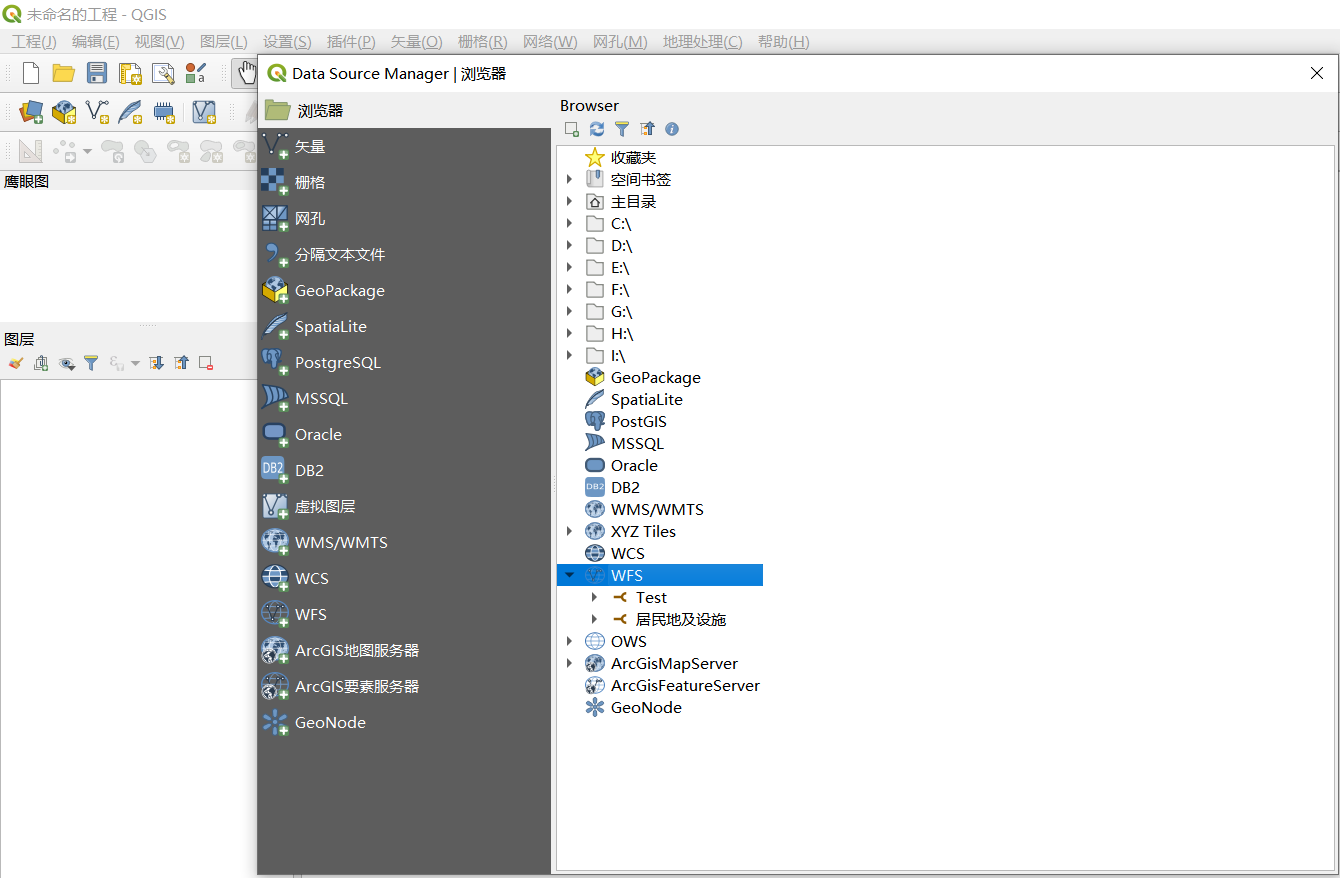Select 收藏夹 favorites item in Browser
Image resolution: width=1340 pixels, height=878 pixels.
[633, 157]
